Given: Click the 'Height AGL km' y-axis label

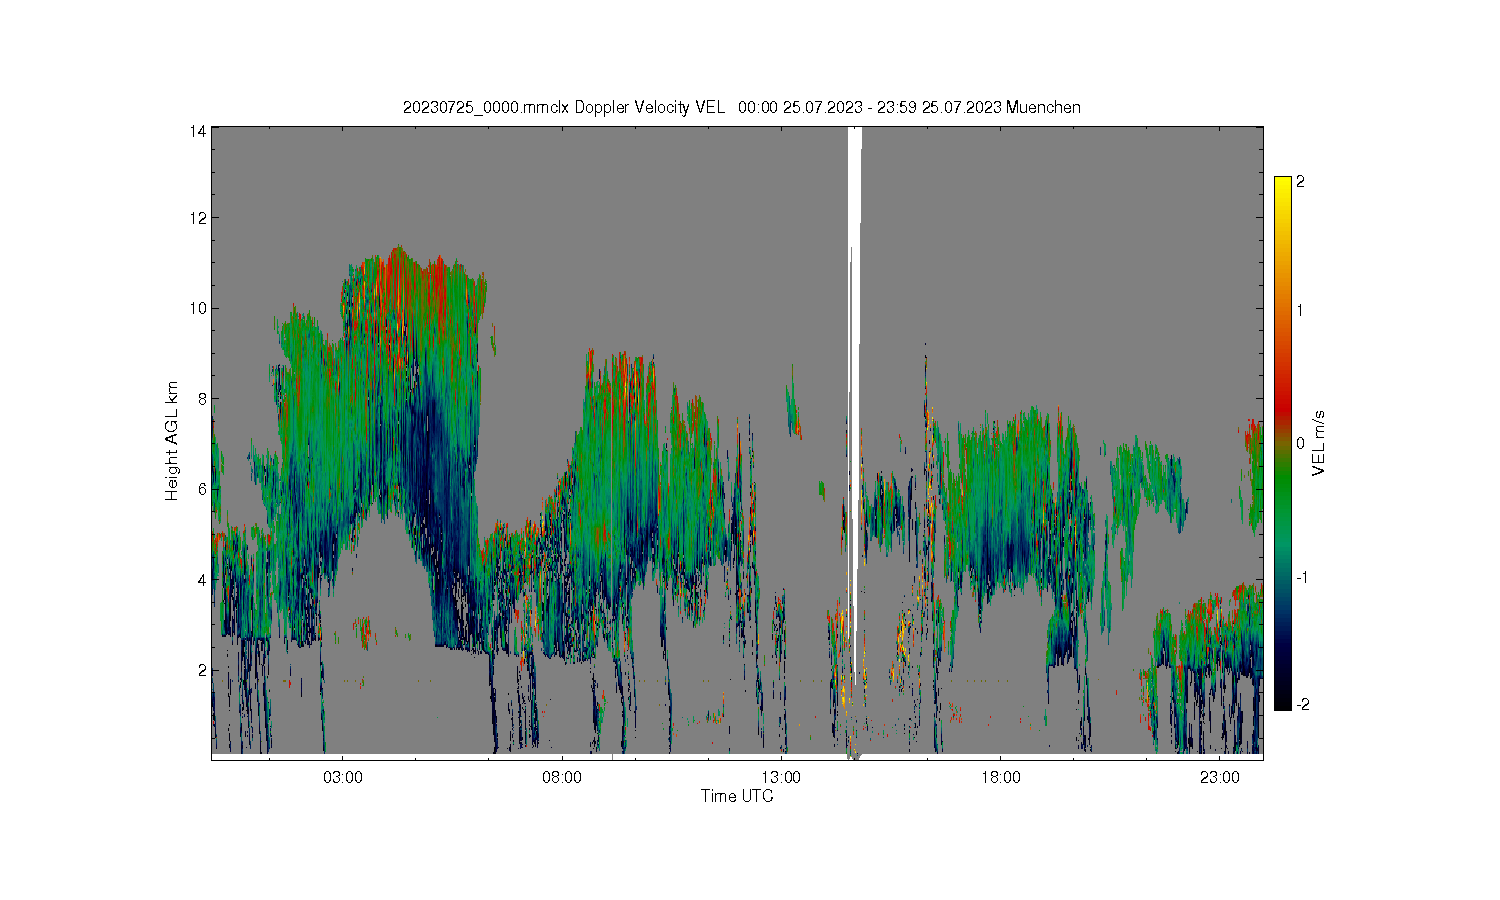Looking at the screenshot, I should click(172, 441).
